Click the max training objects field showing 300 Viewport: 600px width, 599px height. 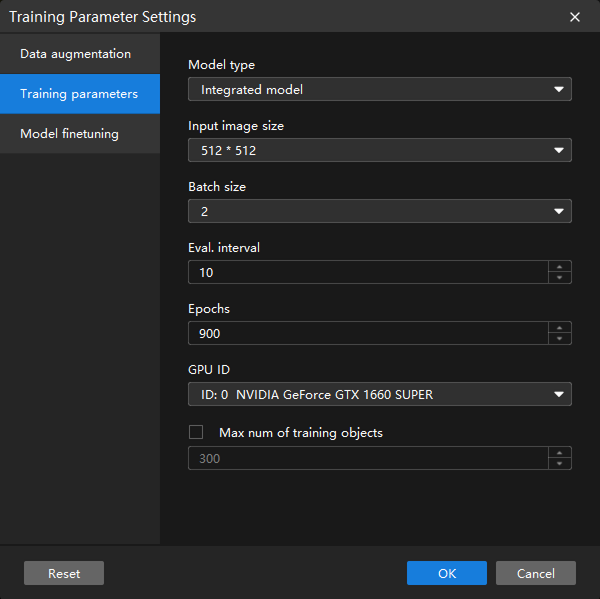pyautogui.click(x=368, y=458)
